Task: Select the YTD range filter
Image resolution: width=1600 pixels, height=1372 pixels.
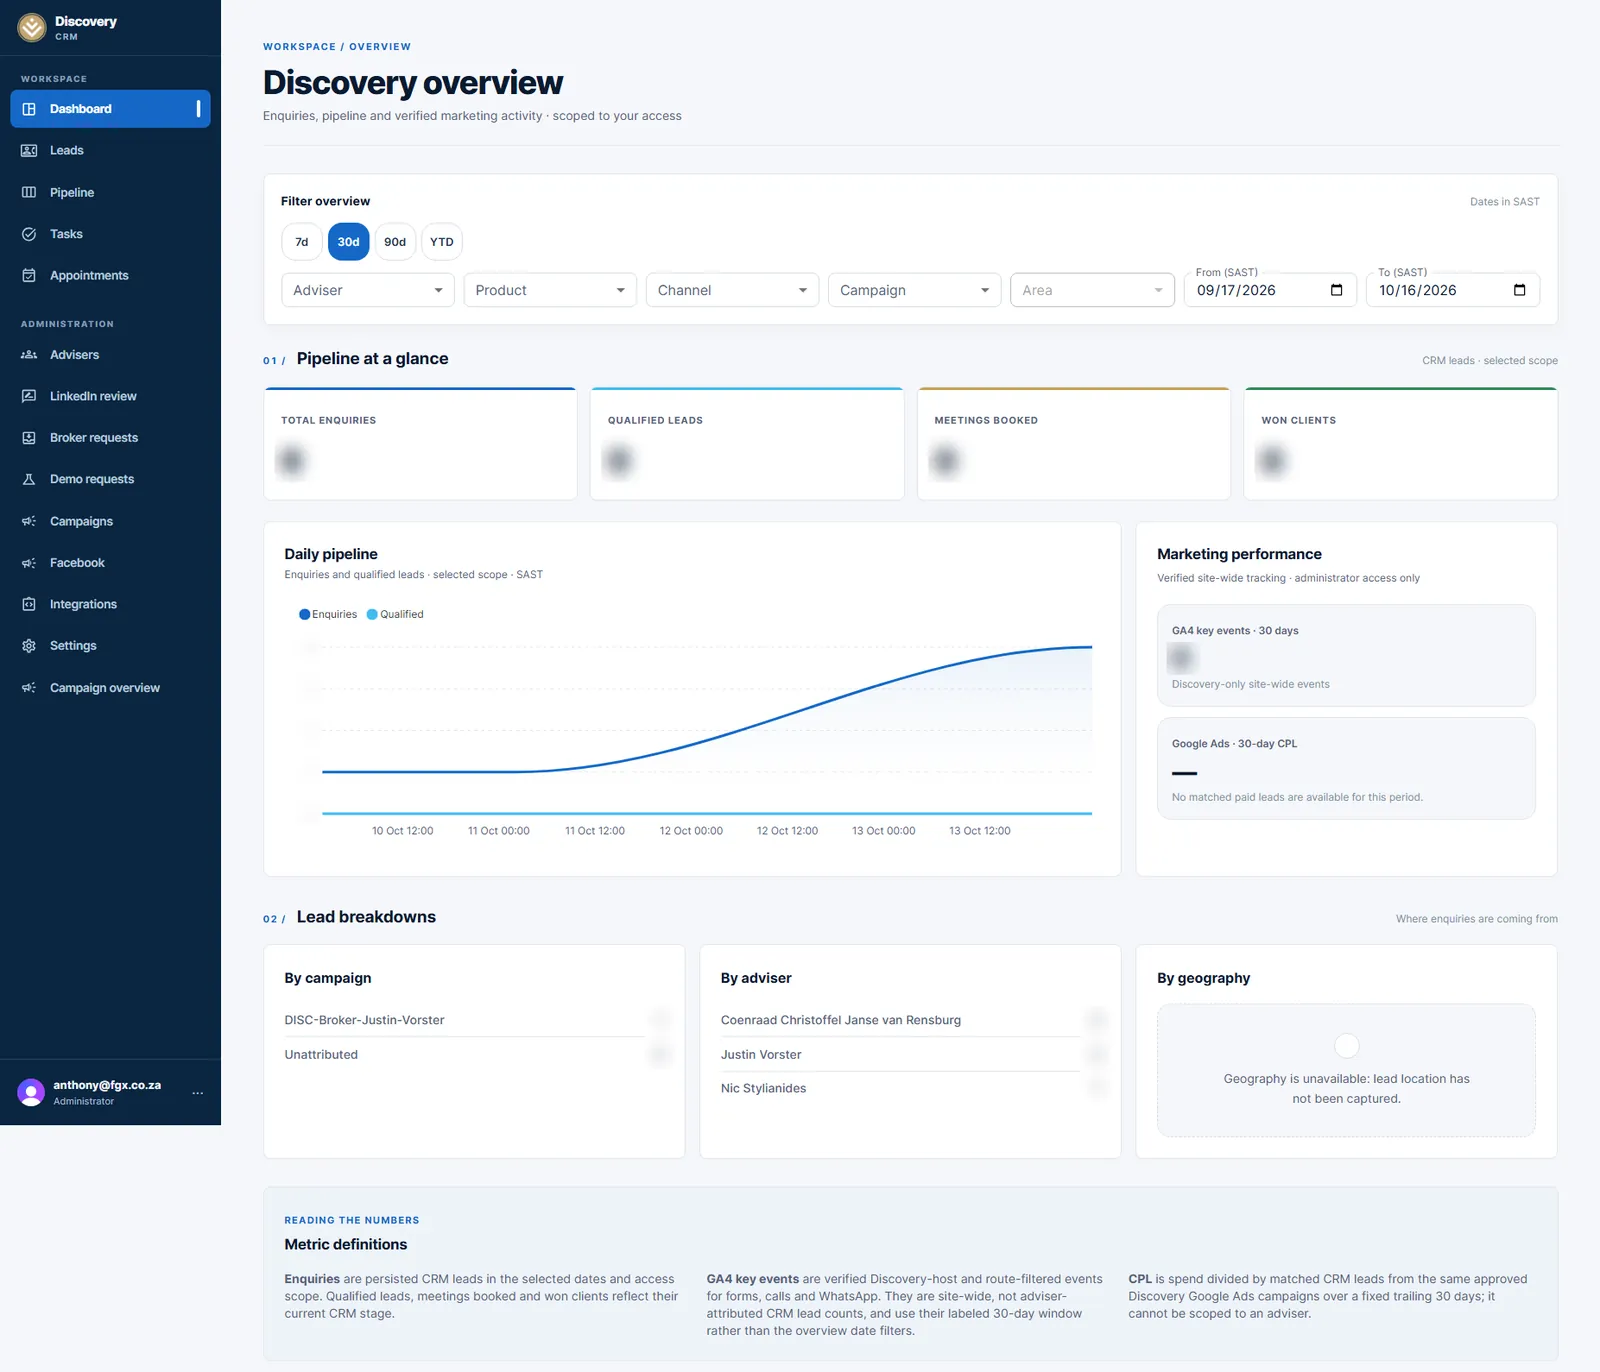Action: (442, 242)
